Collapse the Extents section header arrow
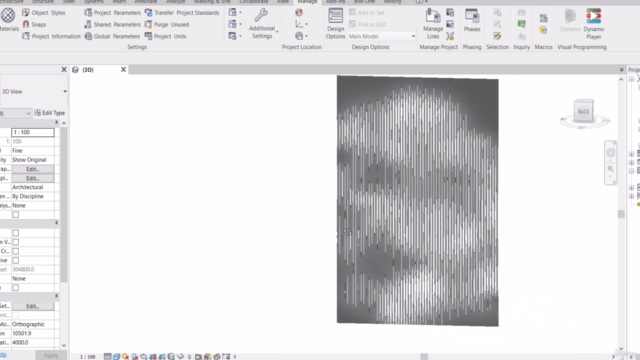The image size is (640, 360). 56,223
